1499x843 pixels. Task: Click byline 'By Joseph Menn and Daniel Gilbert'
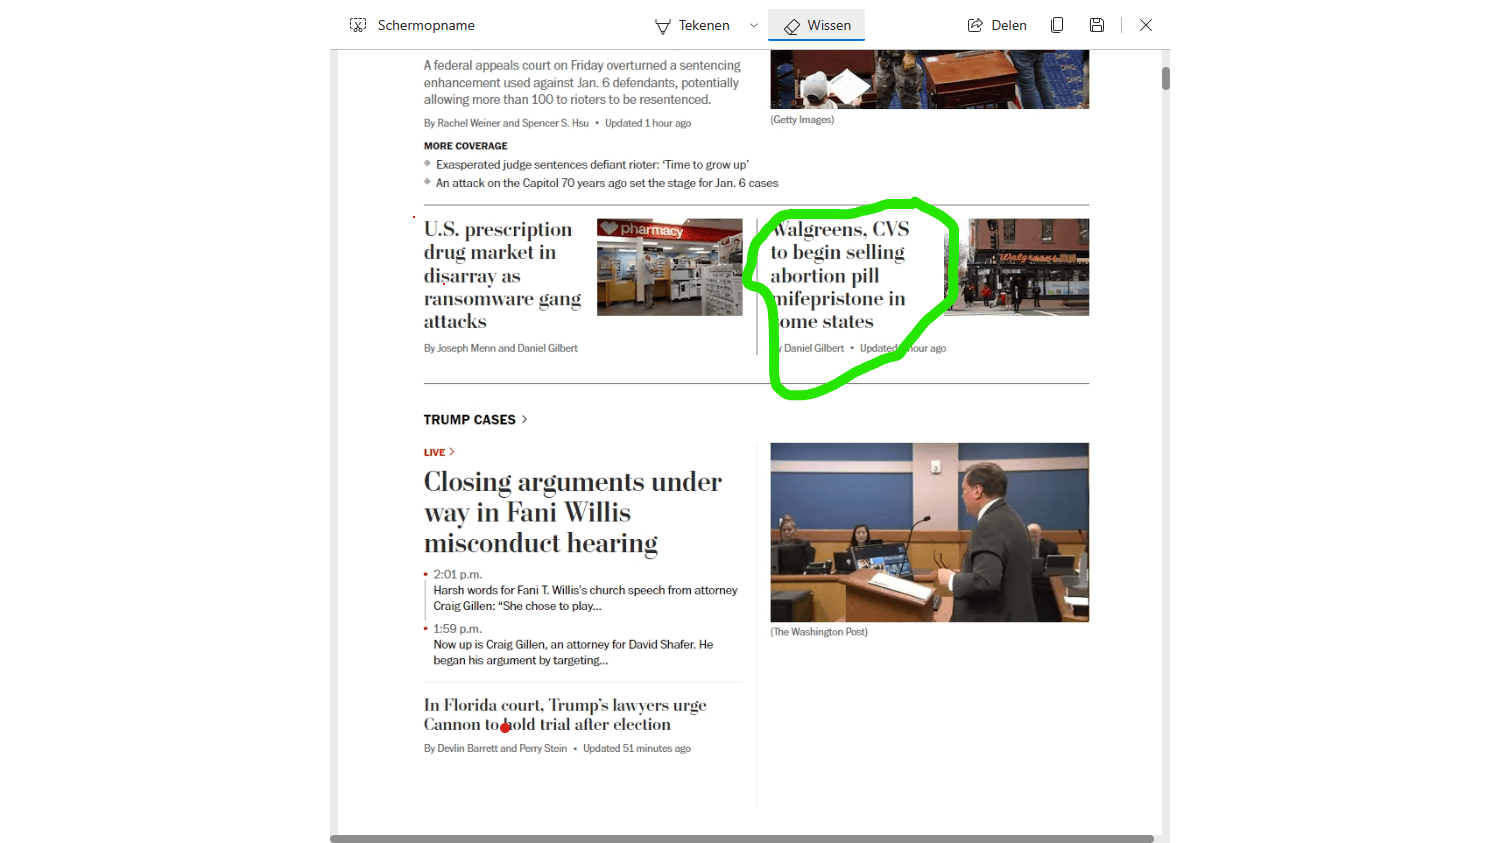[x=501, y=348]
